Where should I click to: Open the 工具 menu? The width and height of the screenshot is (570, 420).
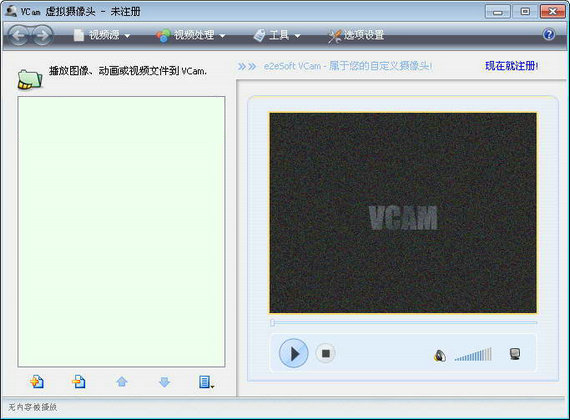point(277,35)
